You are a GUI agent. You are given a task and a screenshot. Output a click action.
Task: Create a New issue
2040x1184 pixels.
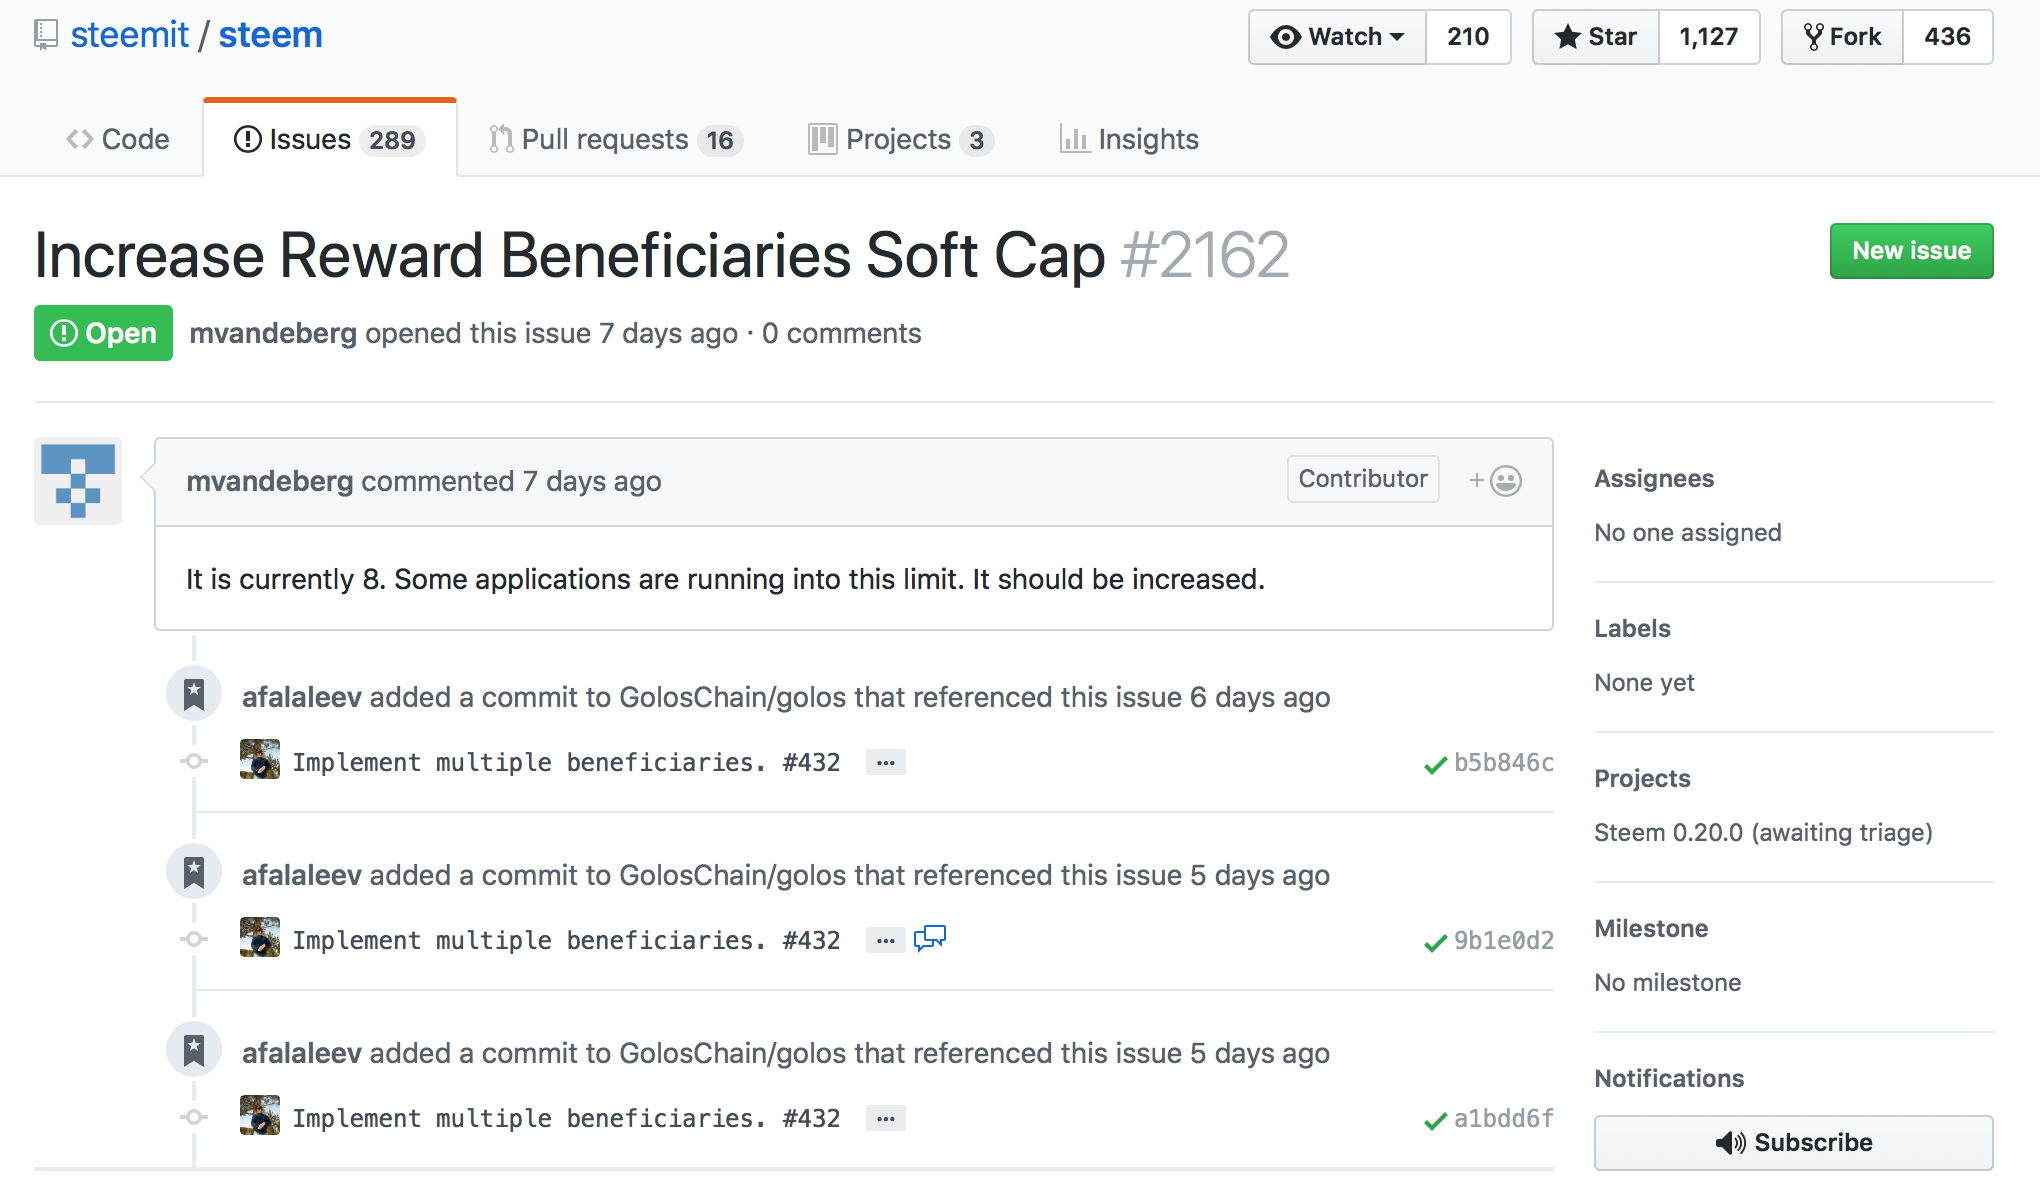pyautogui.click(x=1911, y=251)
